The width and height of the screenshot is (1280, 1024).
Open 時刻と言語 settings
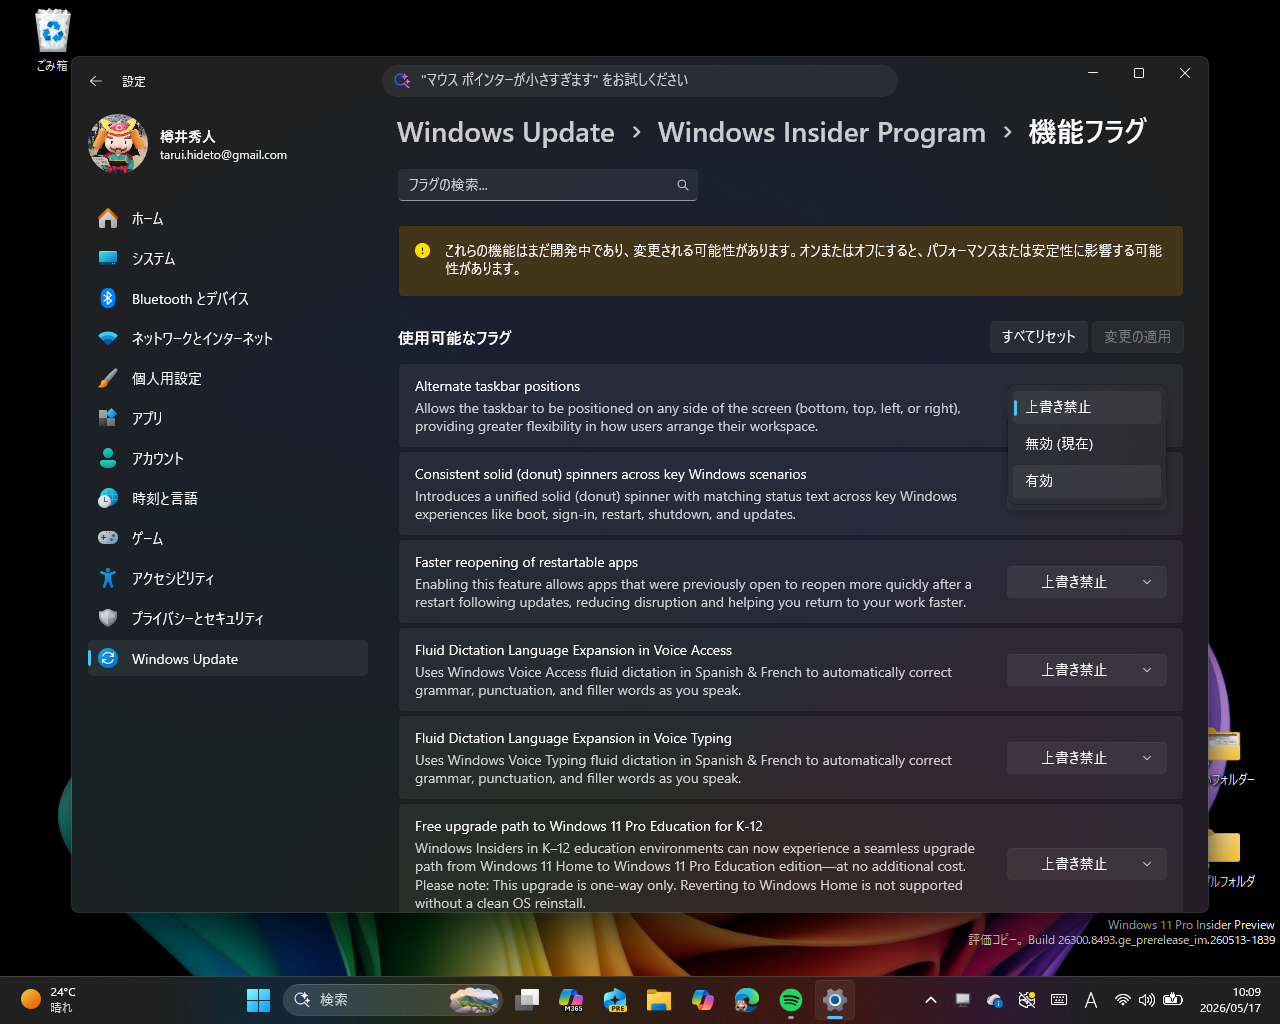point(228,498)
